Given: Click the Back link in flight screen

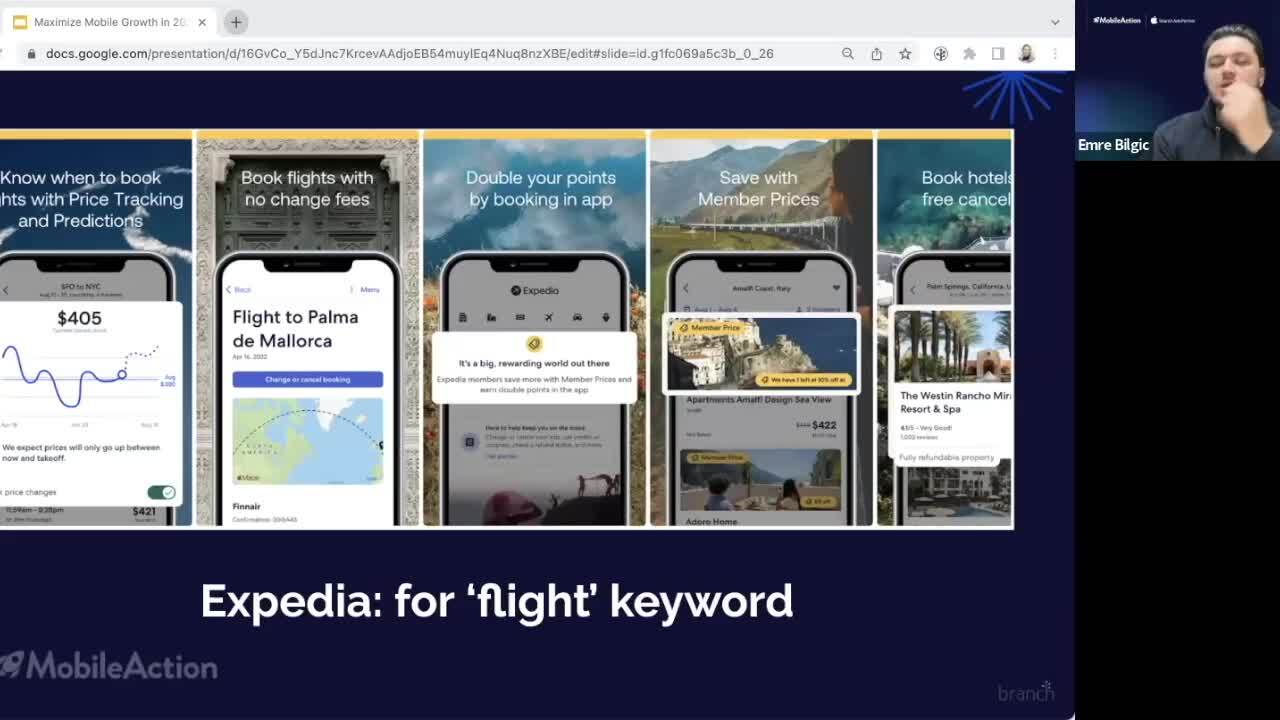Looking at the screenshot, I should click(x=238, y=289).
